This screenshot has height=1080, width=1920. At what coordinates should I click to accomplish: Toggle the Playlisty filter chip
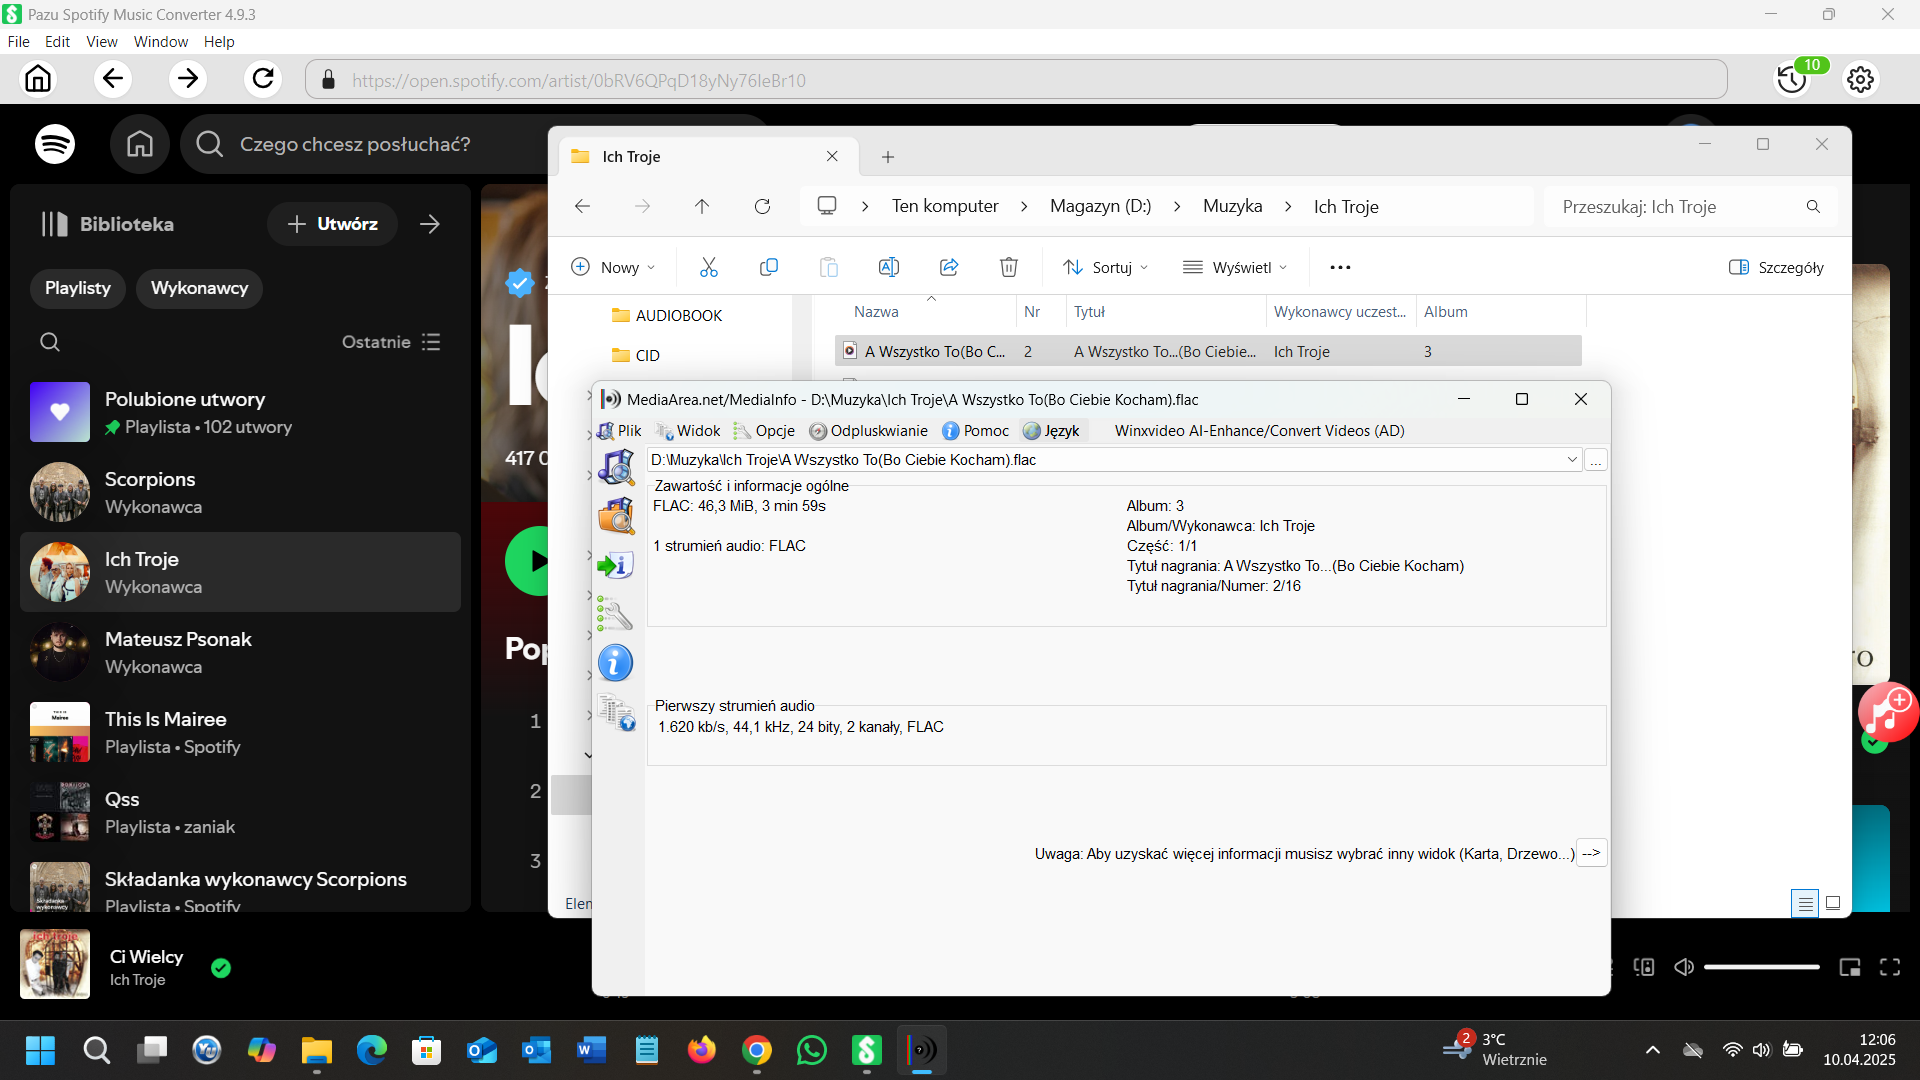click(78, 288)
